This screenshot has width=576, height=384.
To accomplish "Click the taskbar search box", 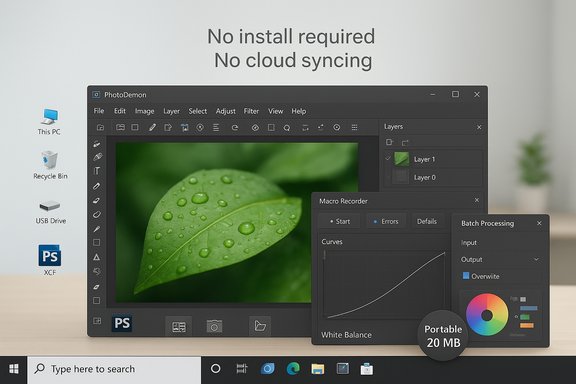I will pyautogui.click(x=114, y=369).
